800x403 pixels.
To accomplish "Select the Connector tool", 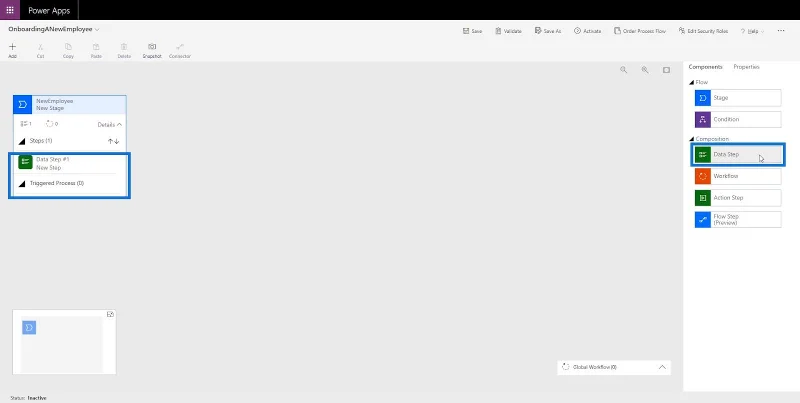I will 180,51.
